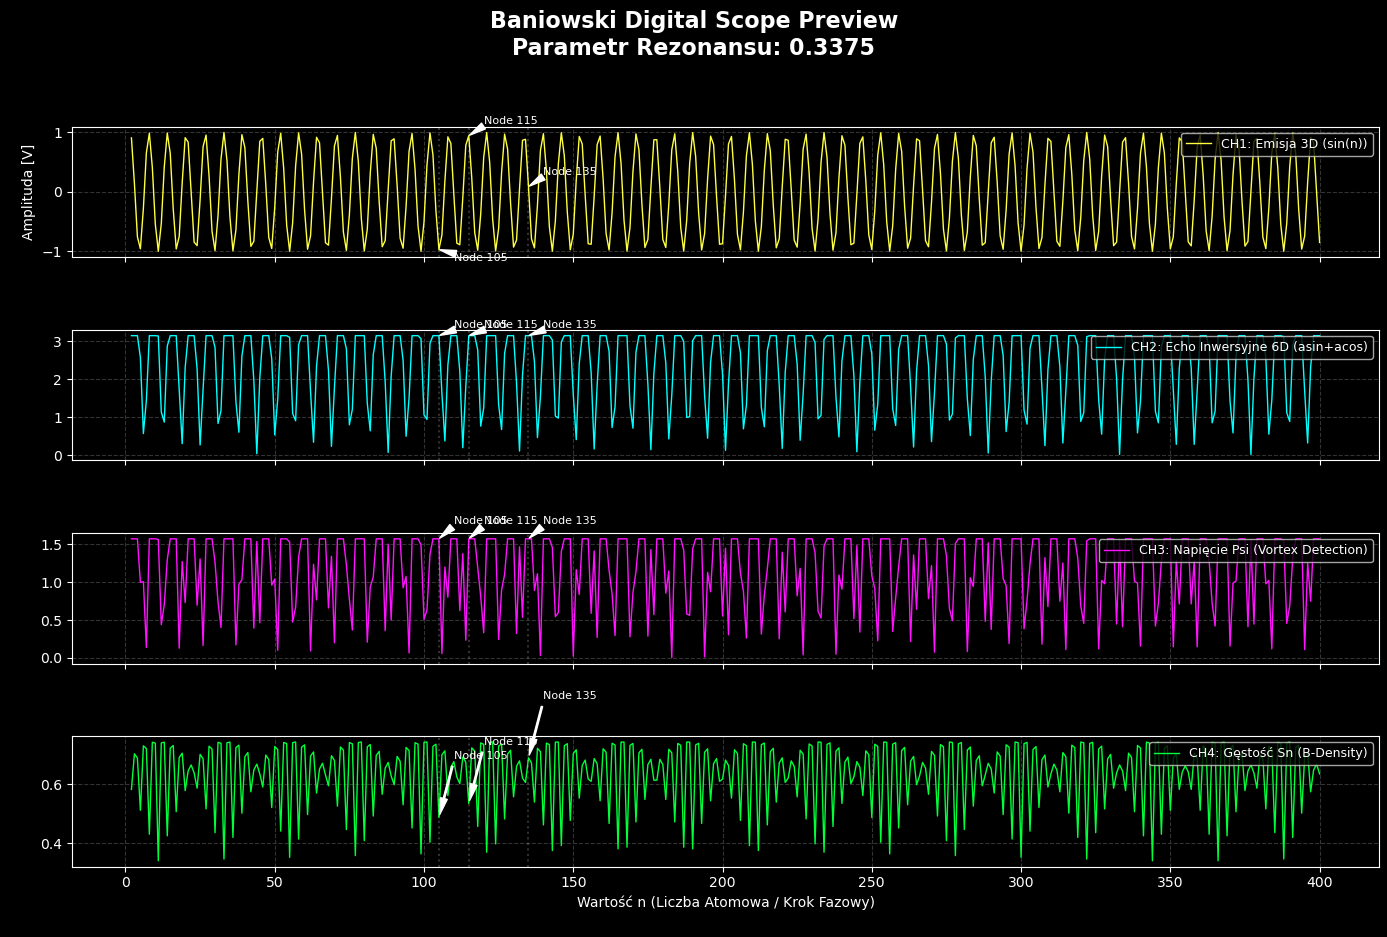Click the Baniowski Digital Scope Preview title

pos(693,21)
